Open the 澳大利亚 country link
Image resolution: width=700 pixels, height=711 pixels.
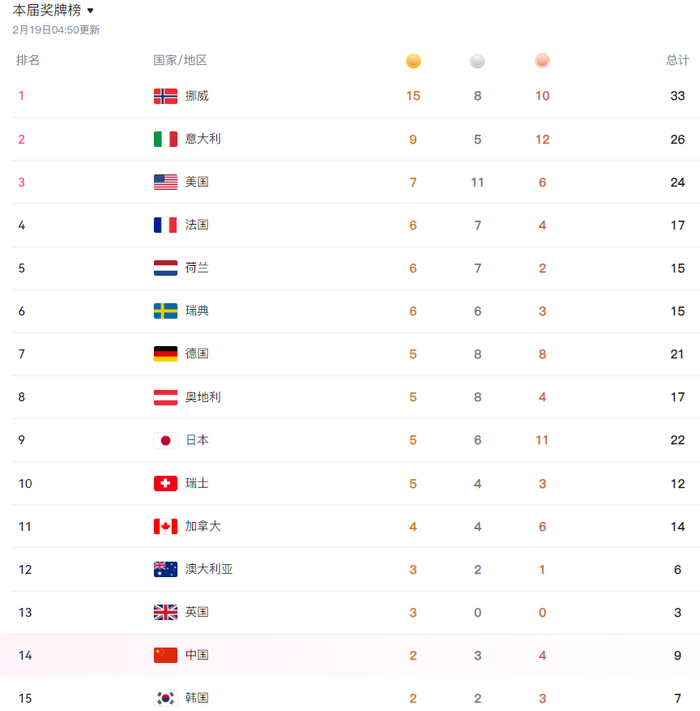tap(209, 569)
